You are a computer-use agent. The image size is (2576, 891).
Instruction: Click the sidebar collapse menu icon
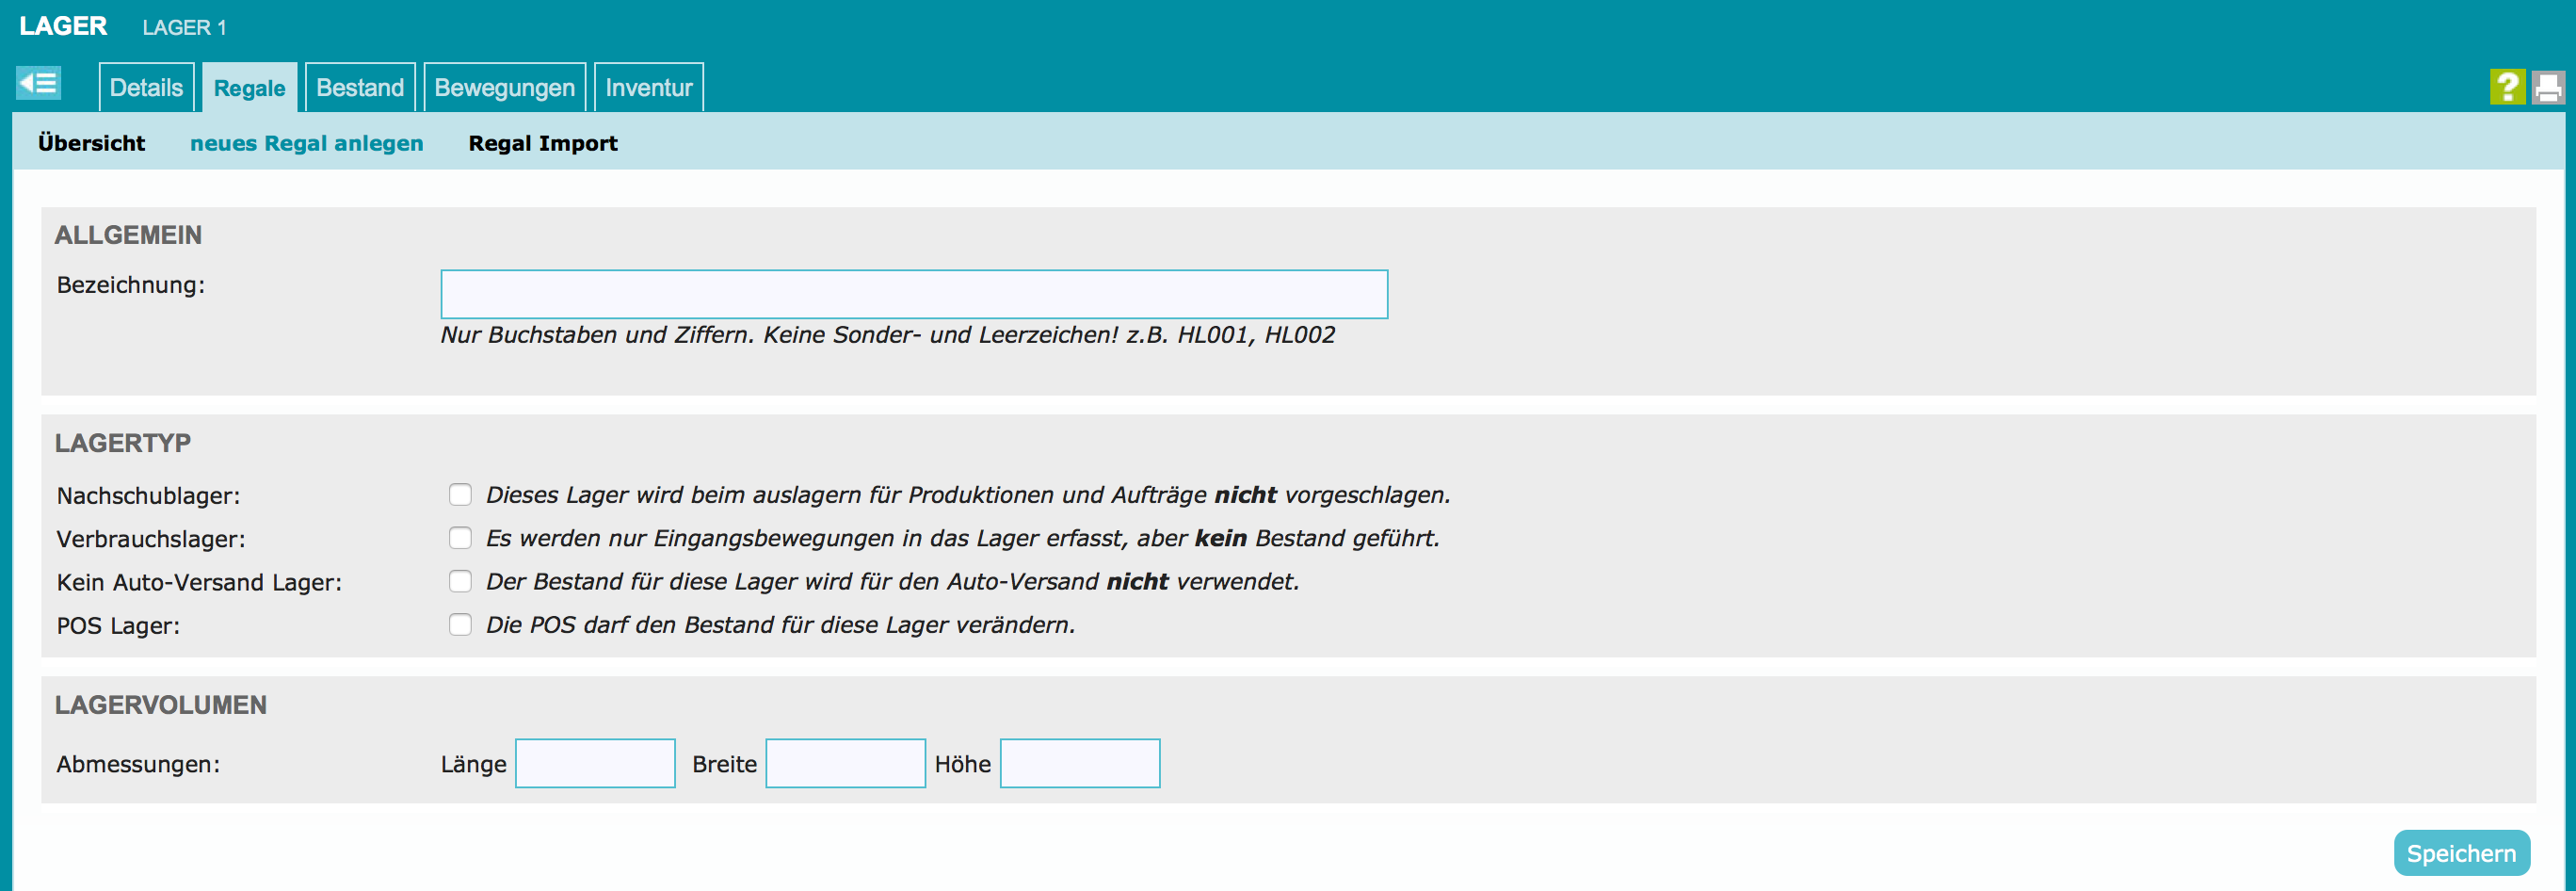39,83
